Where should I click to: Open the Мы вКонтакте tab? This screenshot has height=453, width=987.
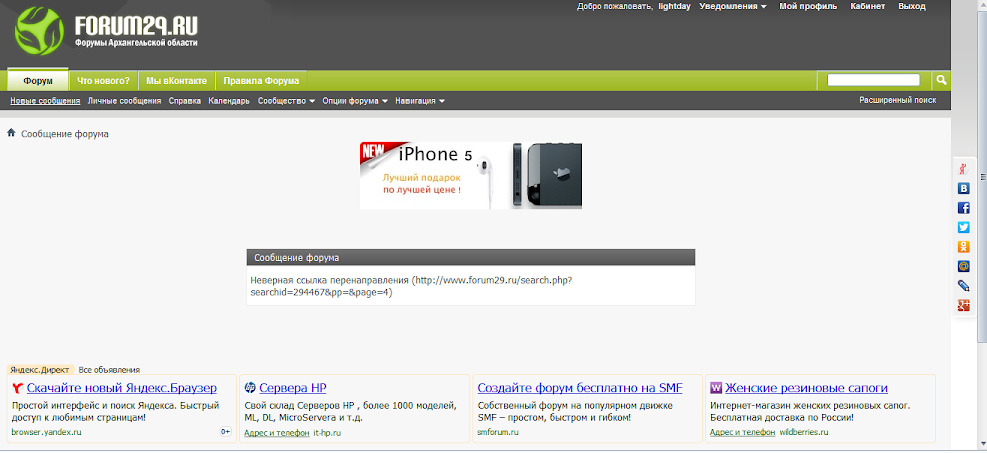pos(176,81)
